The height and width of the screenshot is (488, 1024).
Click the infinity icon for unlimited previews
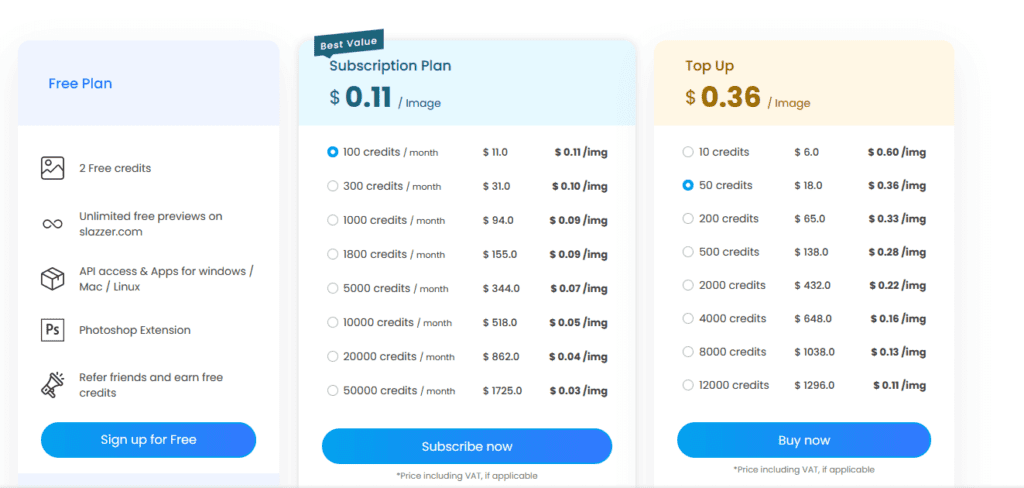pyautogui.click(x=53, y=224)
